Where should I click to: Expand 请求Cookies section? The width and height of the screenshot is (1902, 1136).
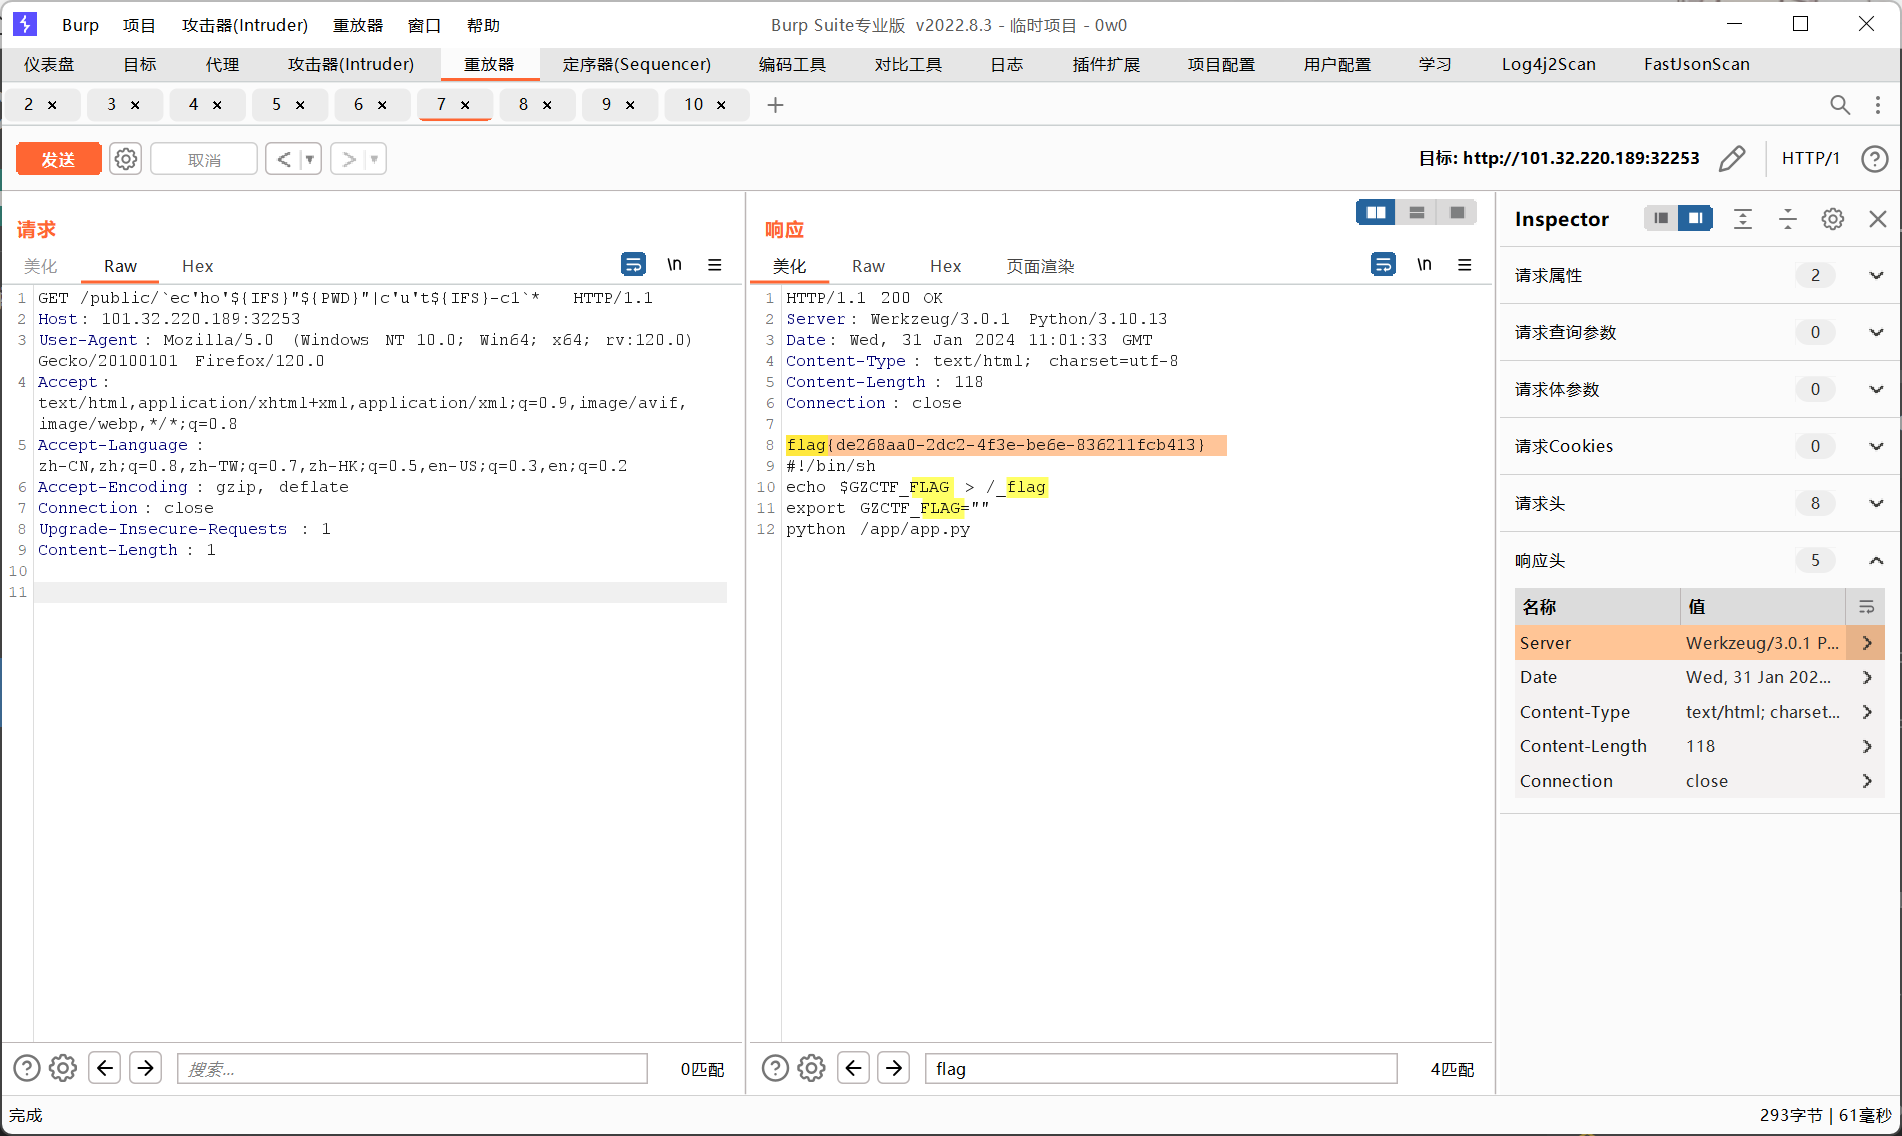pos(1876,446)
